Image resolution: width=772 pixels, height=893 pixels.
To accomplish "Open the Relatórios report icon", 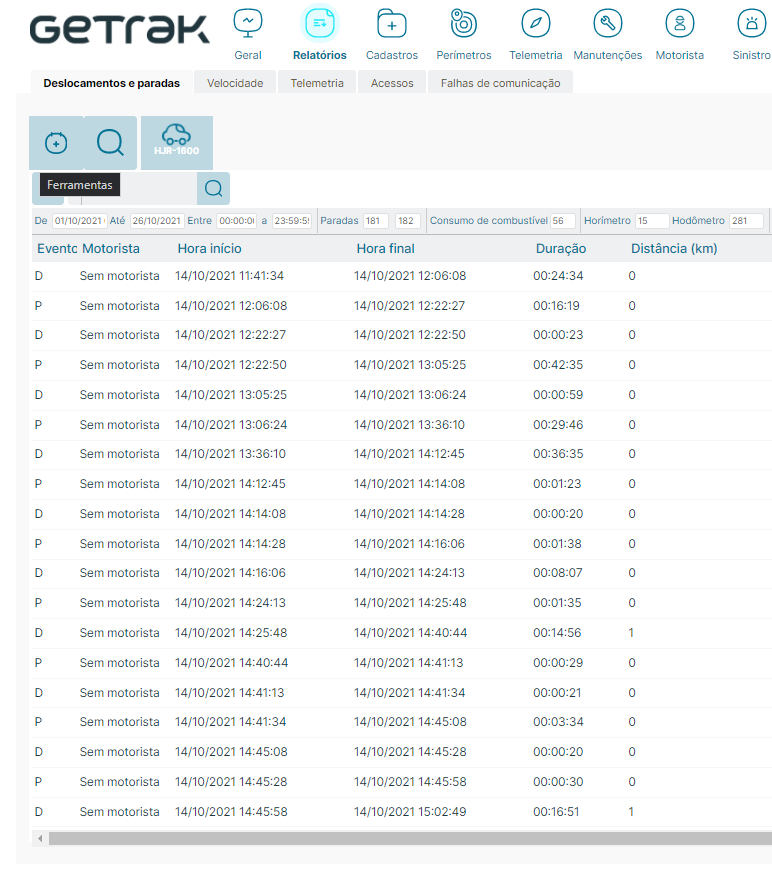I will coord(320,24).
